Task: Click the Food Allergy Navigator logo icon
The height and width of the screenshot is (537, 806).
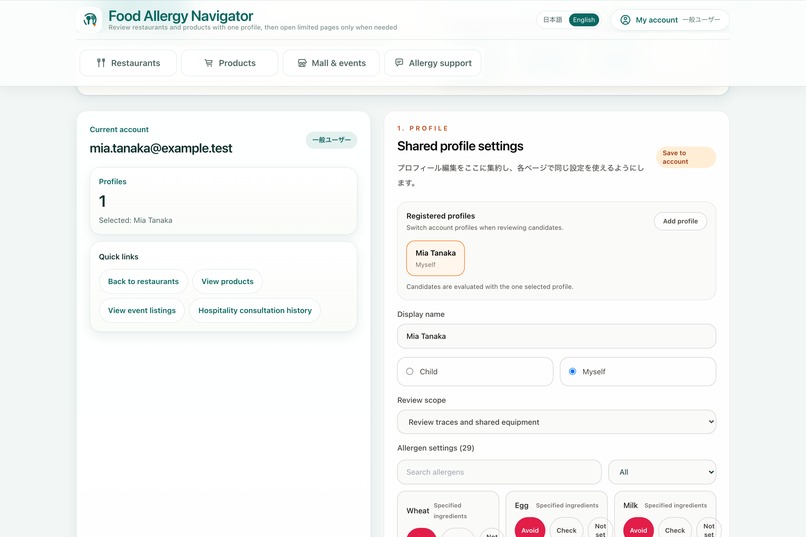Action: (90, 20)
